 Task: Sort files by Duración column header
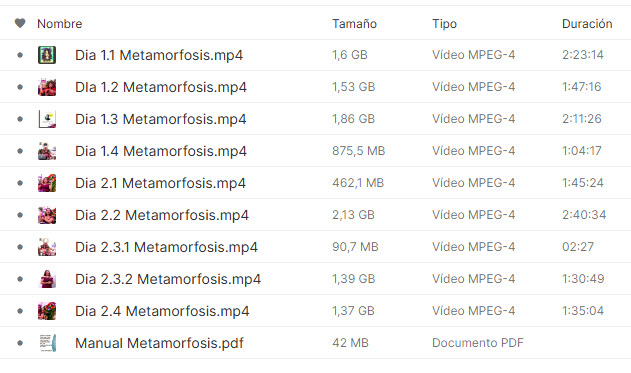click(587, 24)
